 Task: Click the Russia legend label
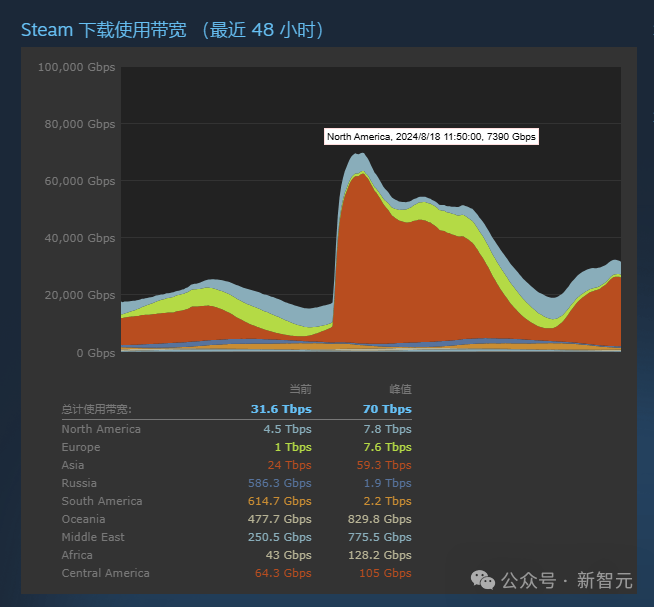79,483
